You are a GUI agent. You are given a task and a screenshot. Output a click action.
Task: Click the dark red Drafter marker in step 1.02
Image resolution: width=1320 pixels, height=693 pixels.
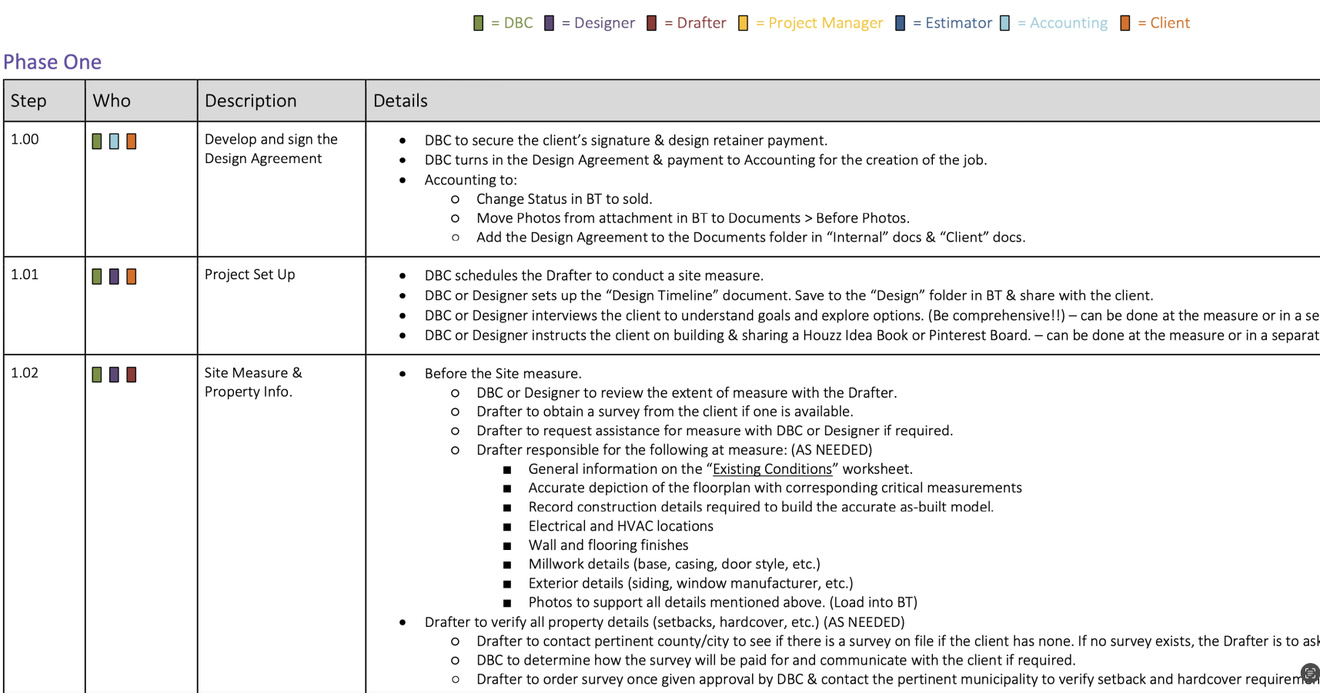tap(131, 374)
